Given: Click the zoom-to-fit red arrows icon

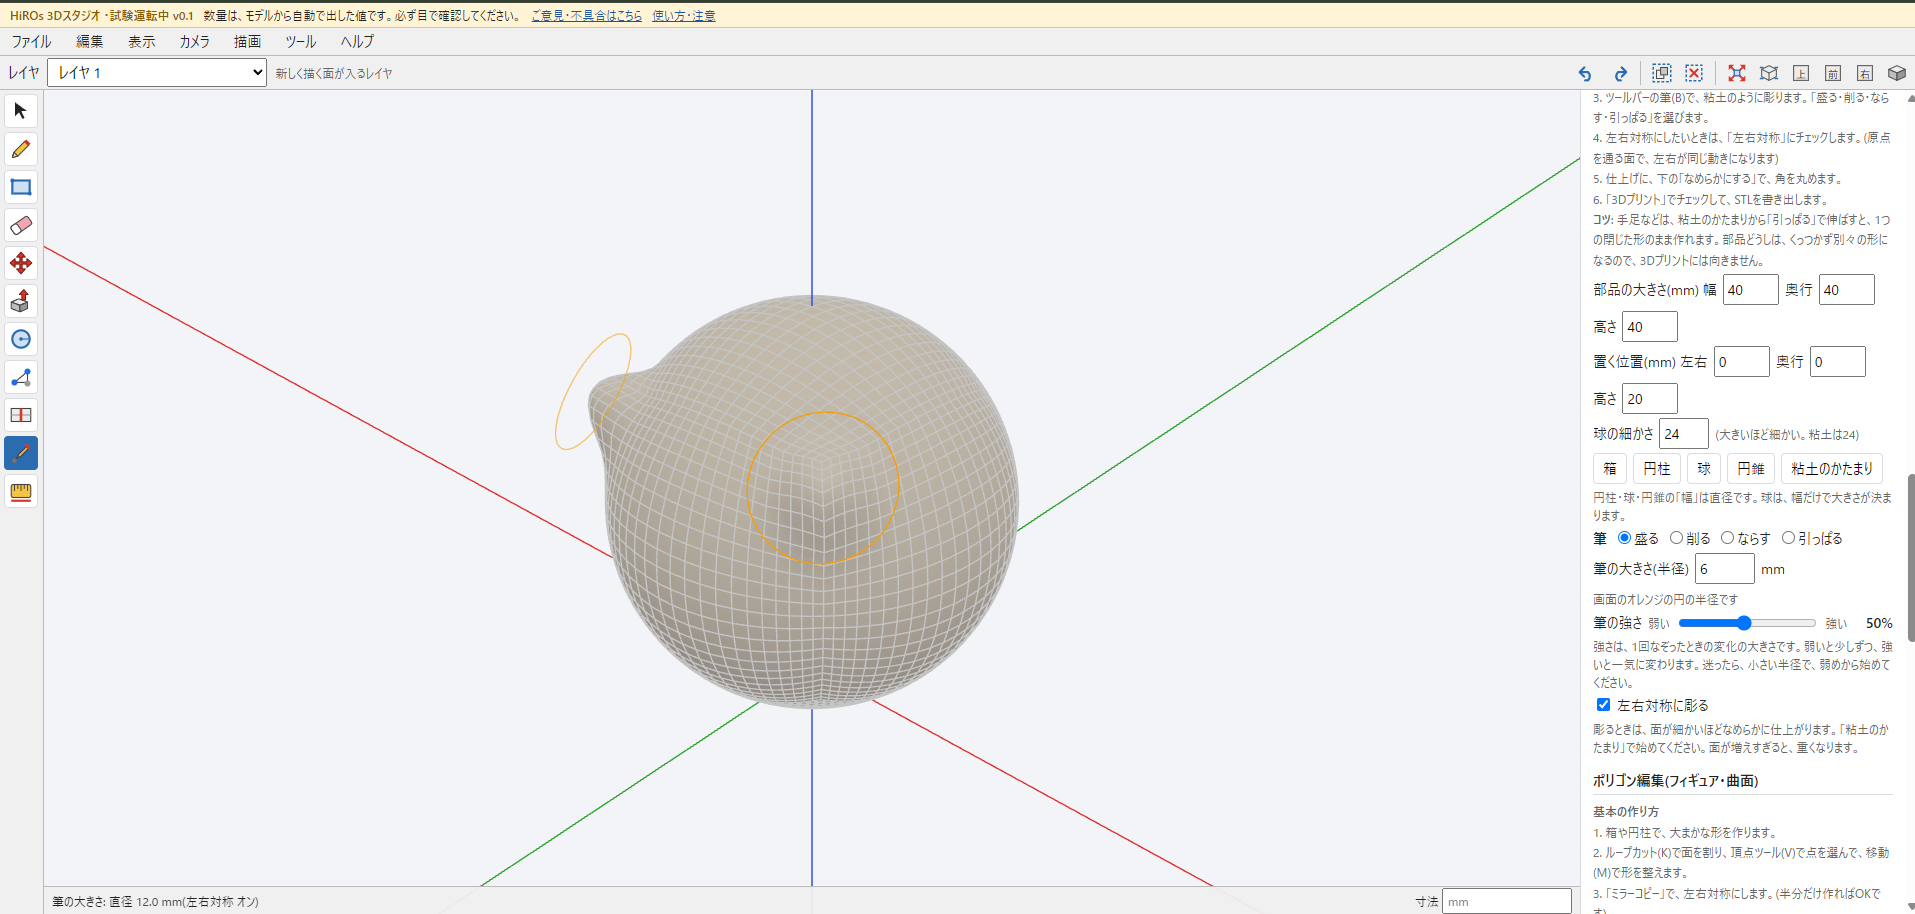Looking at the screenshot, I should point(1737,73).
